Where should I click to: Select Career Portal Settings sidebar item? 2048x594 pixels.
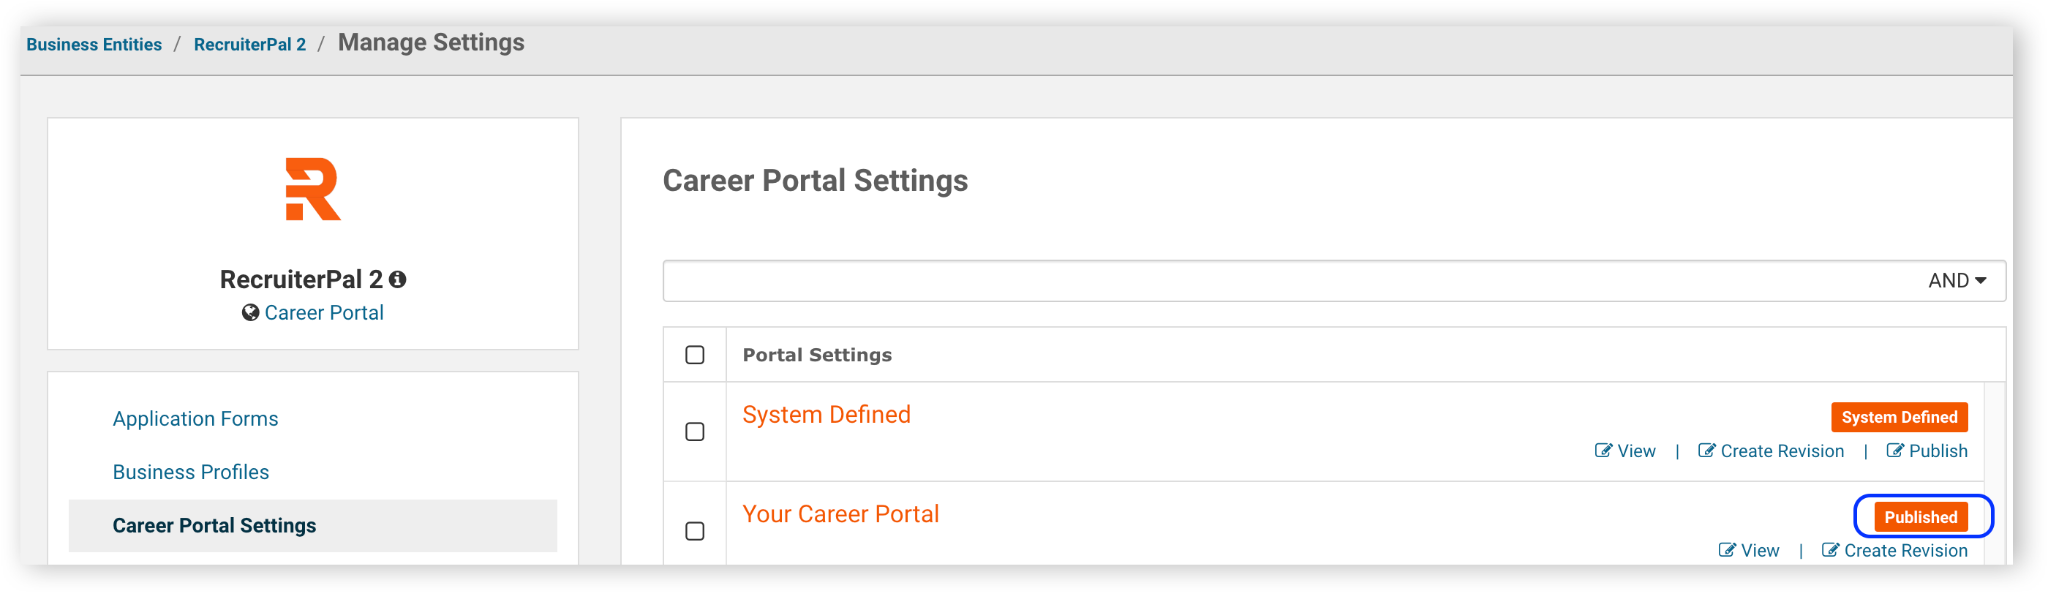pos(313,526)
